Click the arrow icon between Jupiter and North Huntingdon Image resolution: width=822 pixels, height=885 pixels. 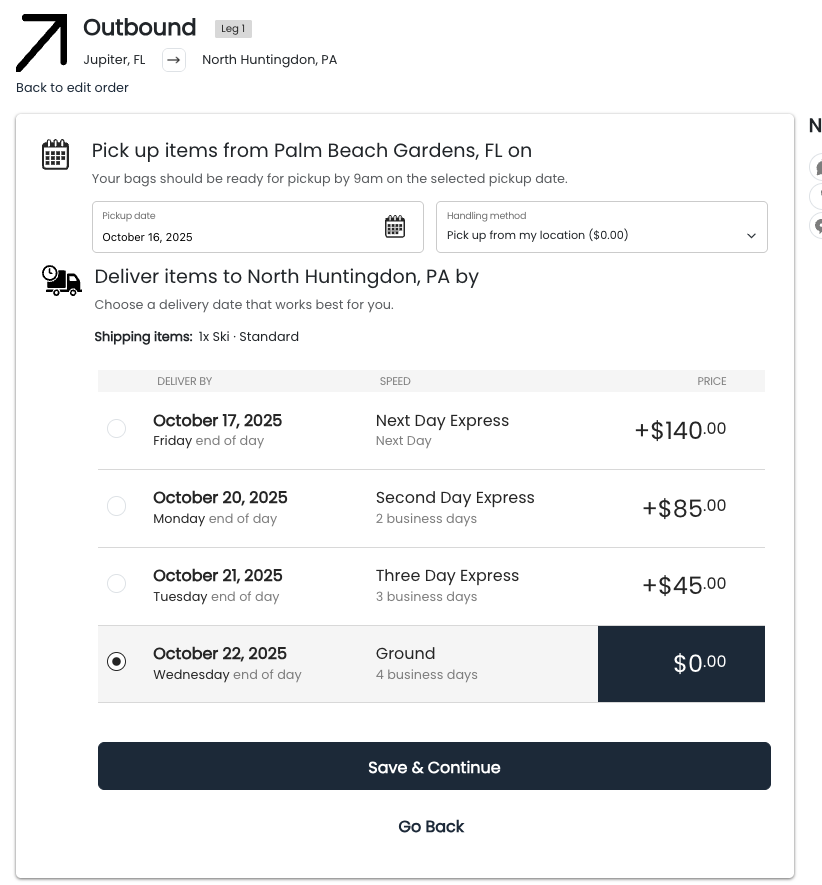coord(174,60)
